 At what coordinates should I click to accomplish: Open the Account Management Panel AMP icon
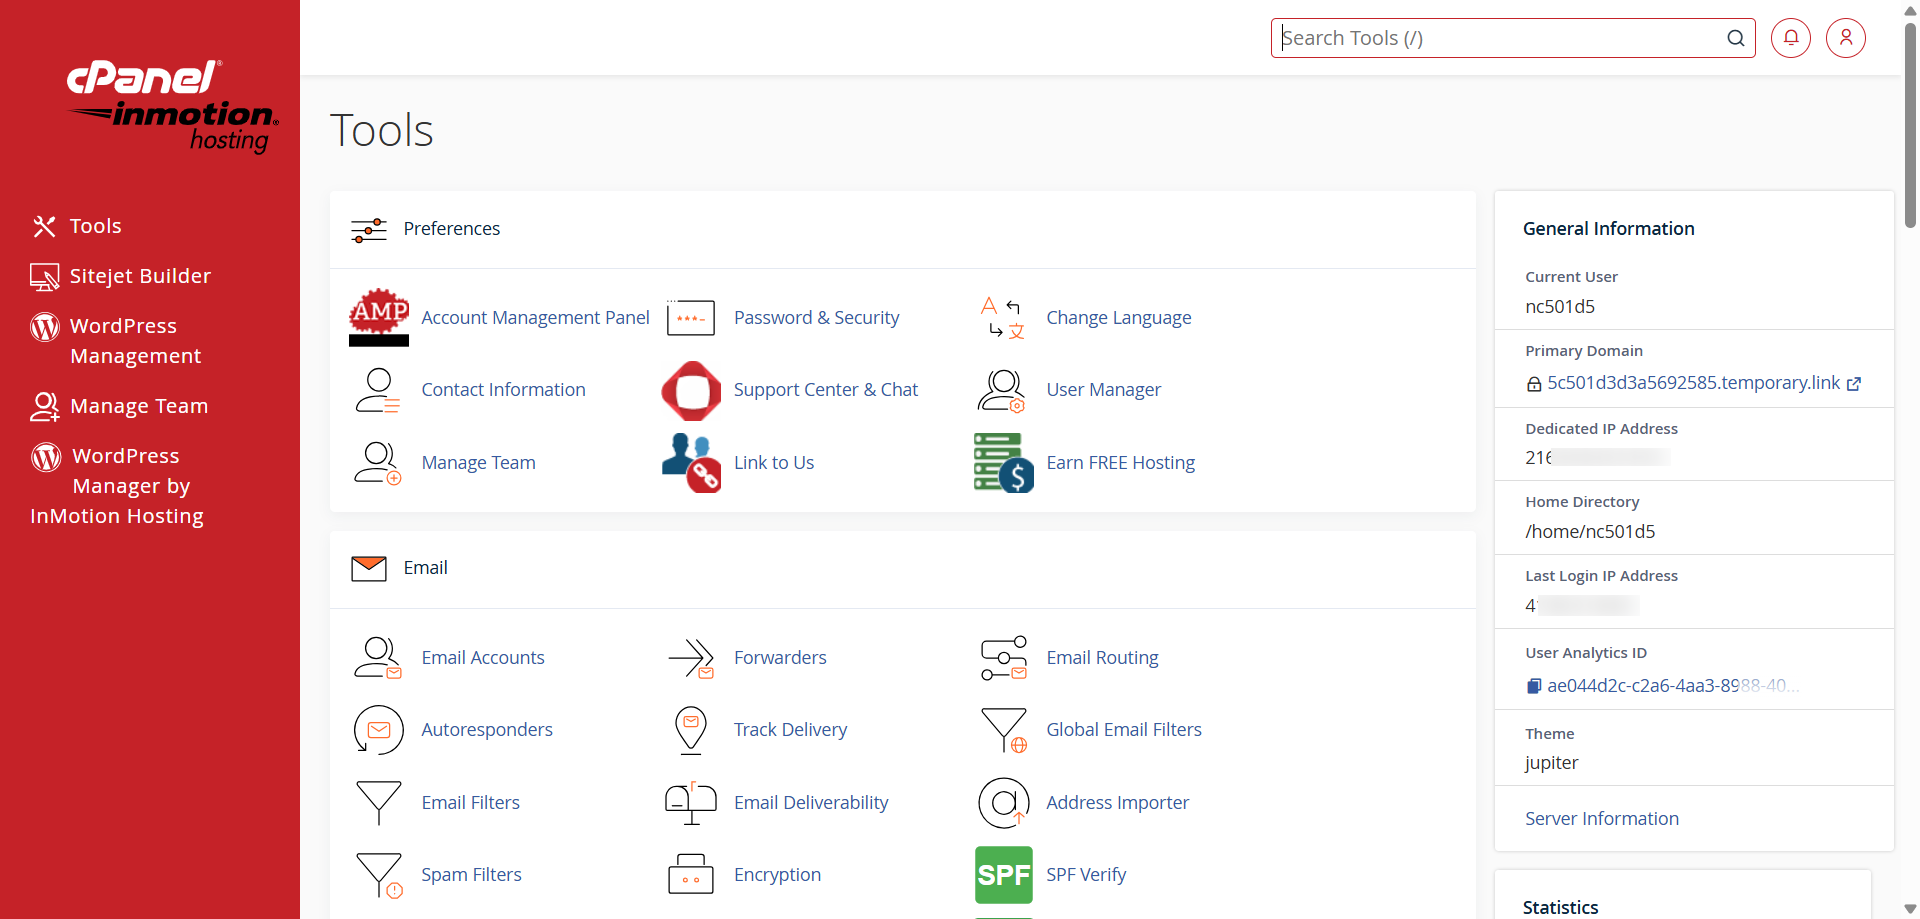379,317
